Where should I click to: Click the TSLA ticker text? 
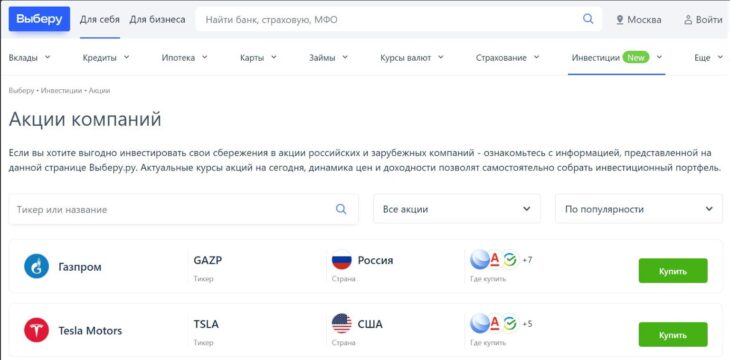pos(206,324)
